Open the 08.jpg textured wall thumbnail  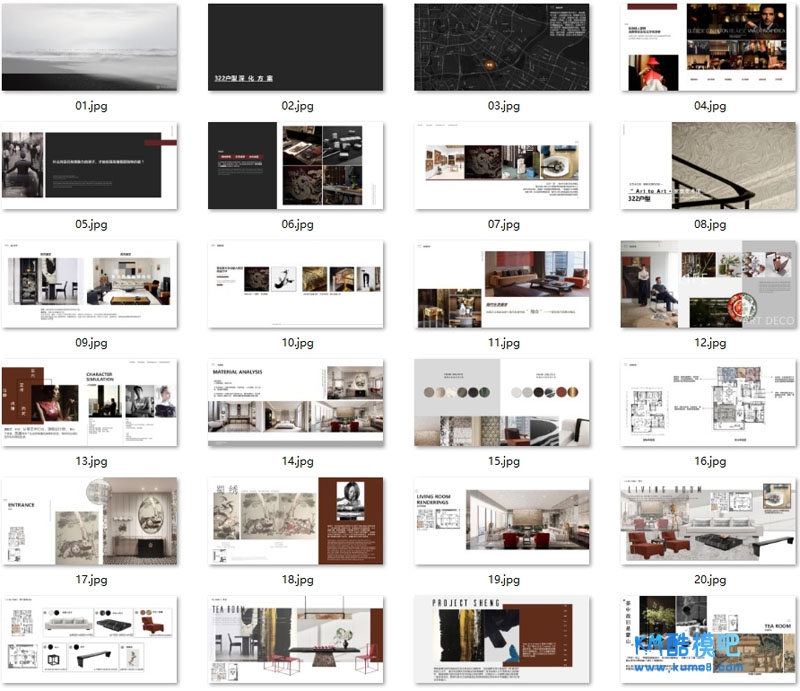pos(709,166)
